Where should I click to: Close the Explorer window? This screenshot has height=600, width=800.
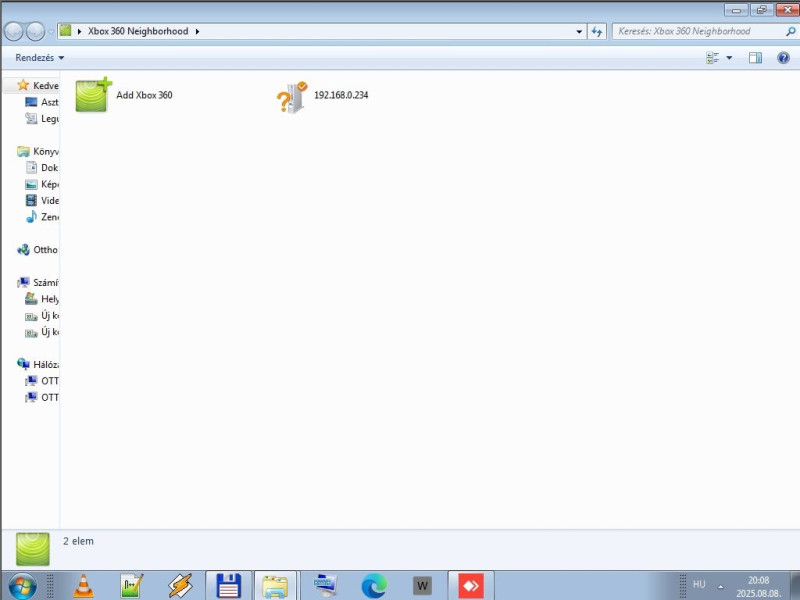(x=787, y=10)
